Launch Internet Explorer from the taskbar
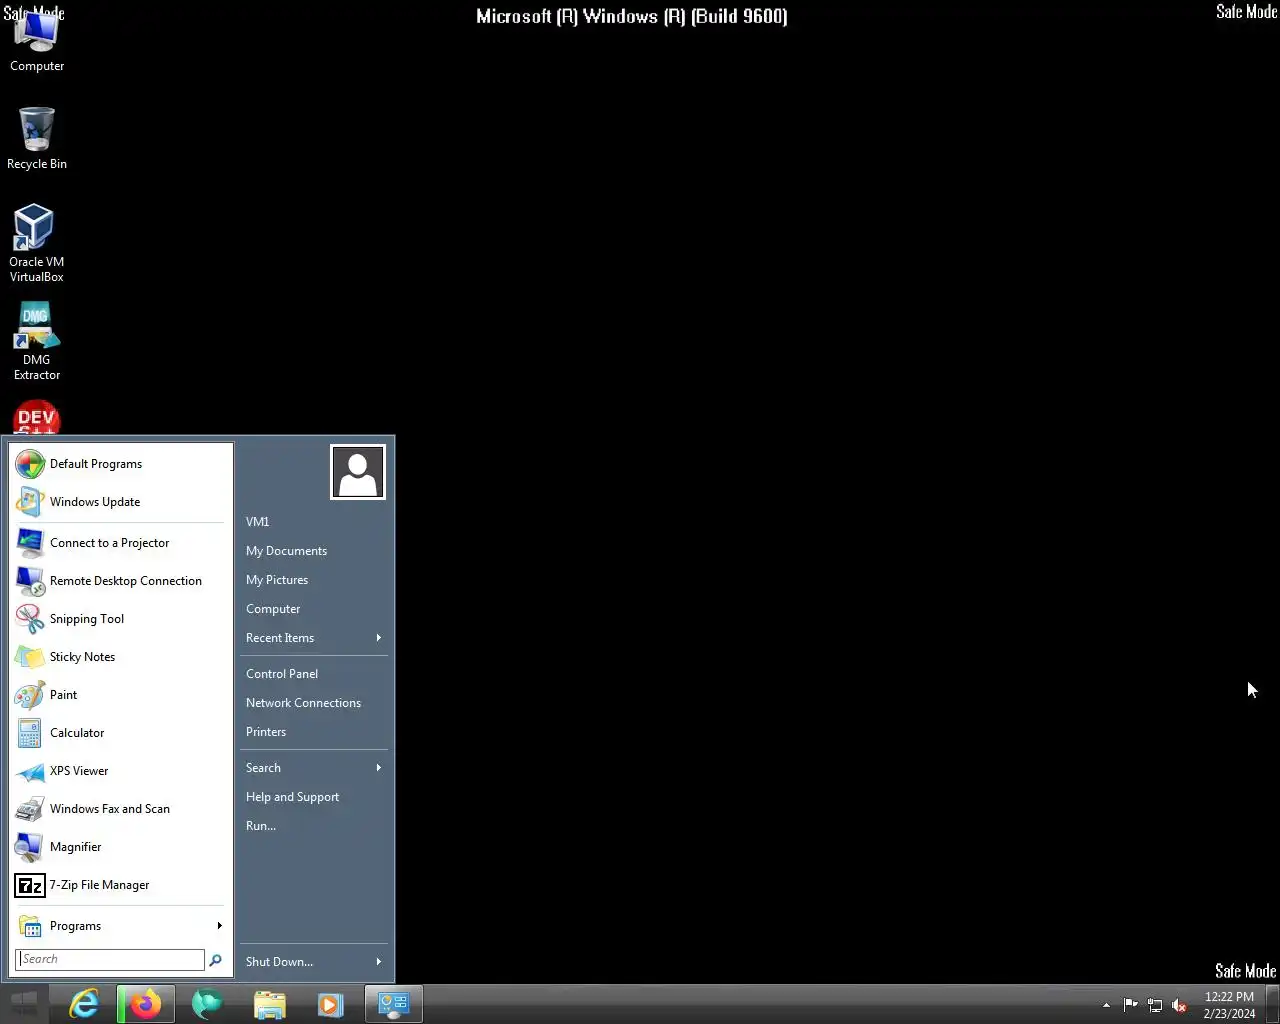1280x1024 pixels. pyautogui.click(x=84, y=1004)
